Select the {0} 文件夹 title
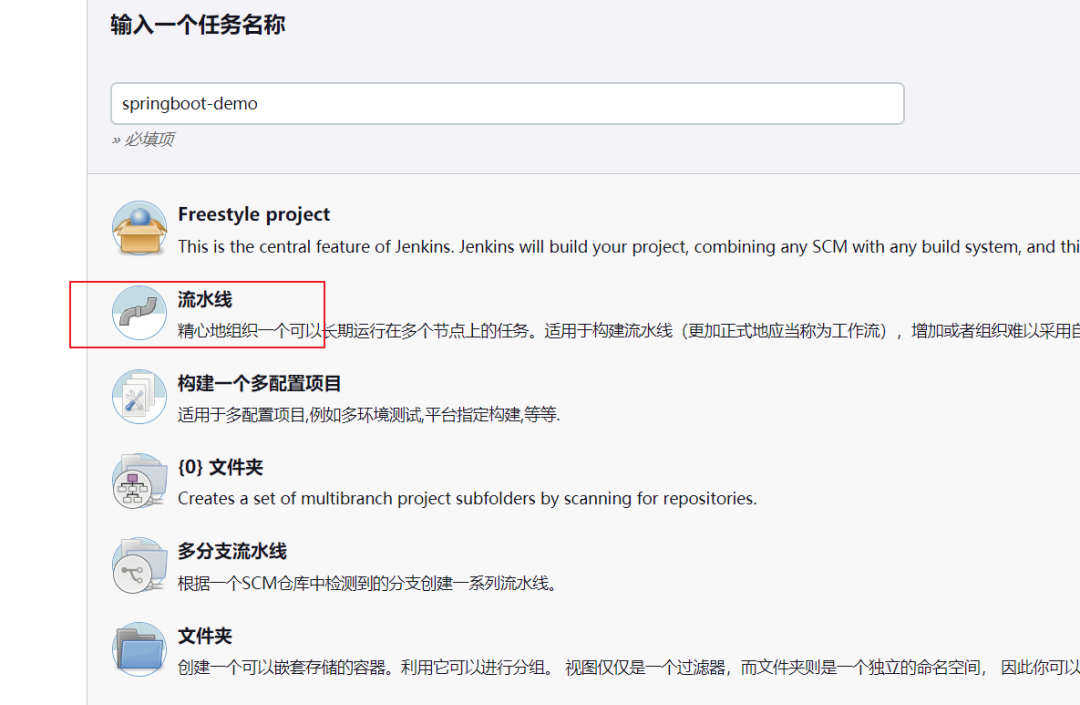Image resolution: width=1080 pixels, height=705 pixels. [x=220, y=467]
